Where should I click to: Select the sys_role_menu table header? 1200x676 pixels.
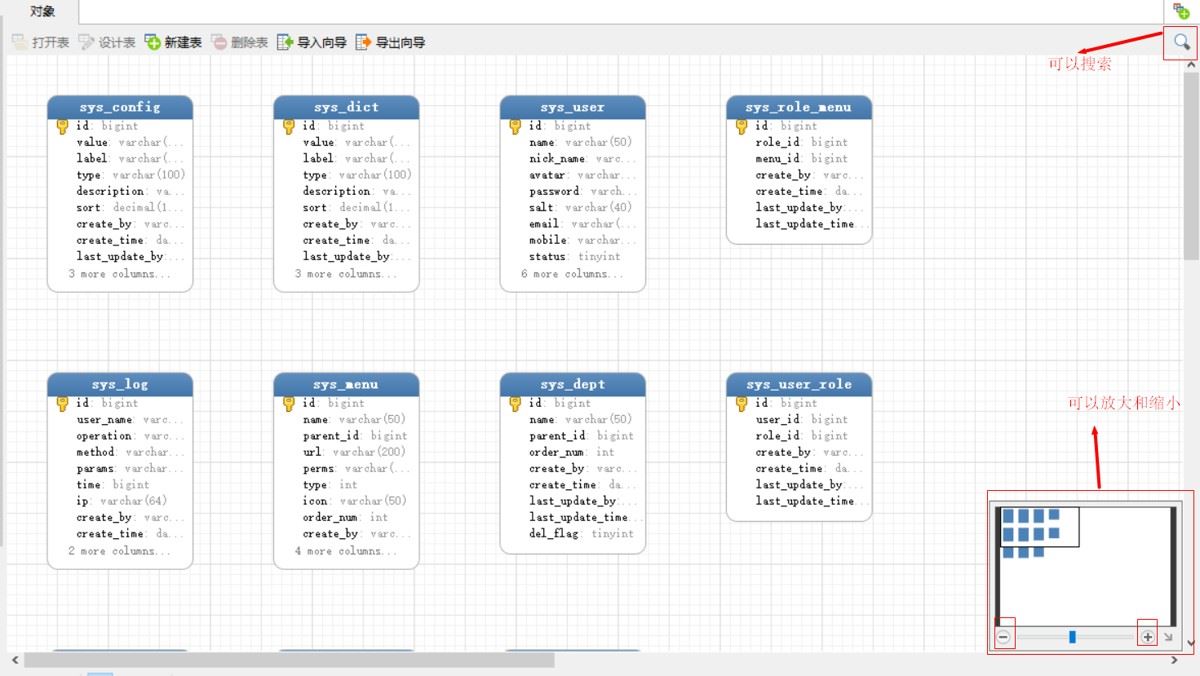click(x=798, y=107)
